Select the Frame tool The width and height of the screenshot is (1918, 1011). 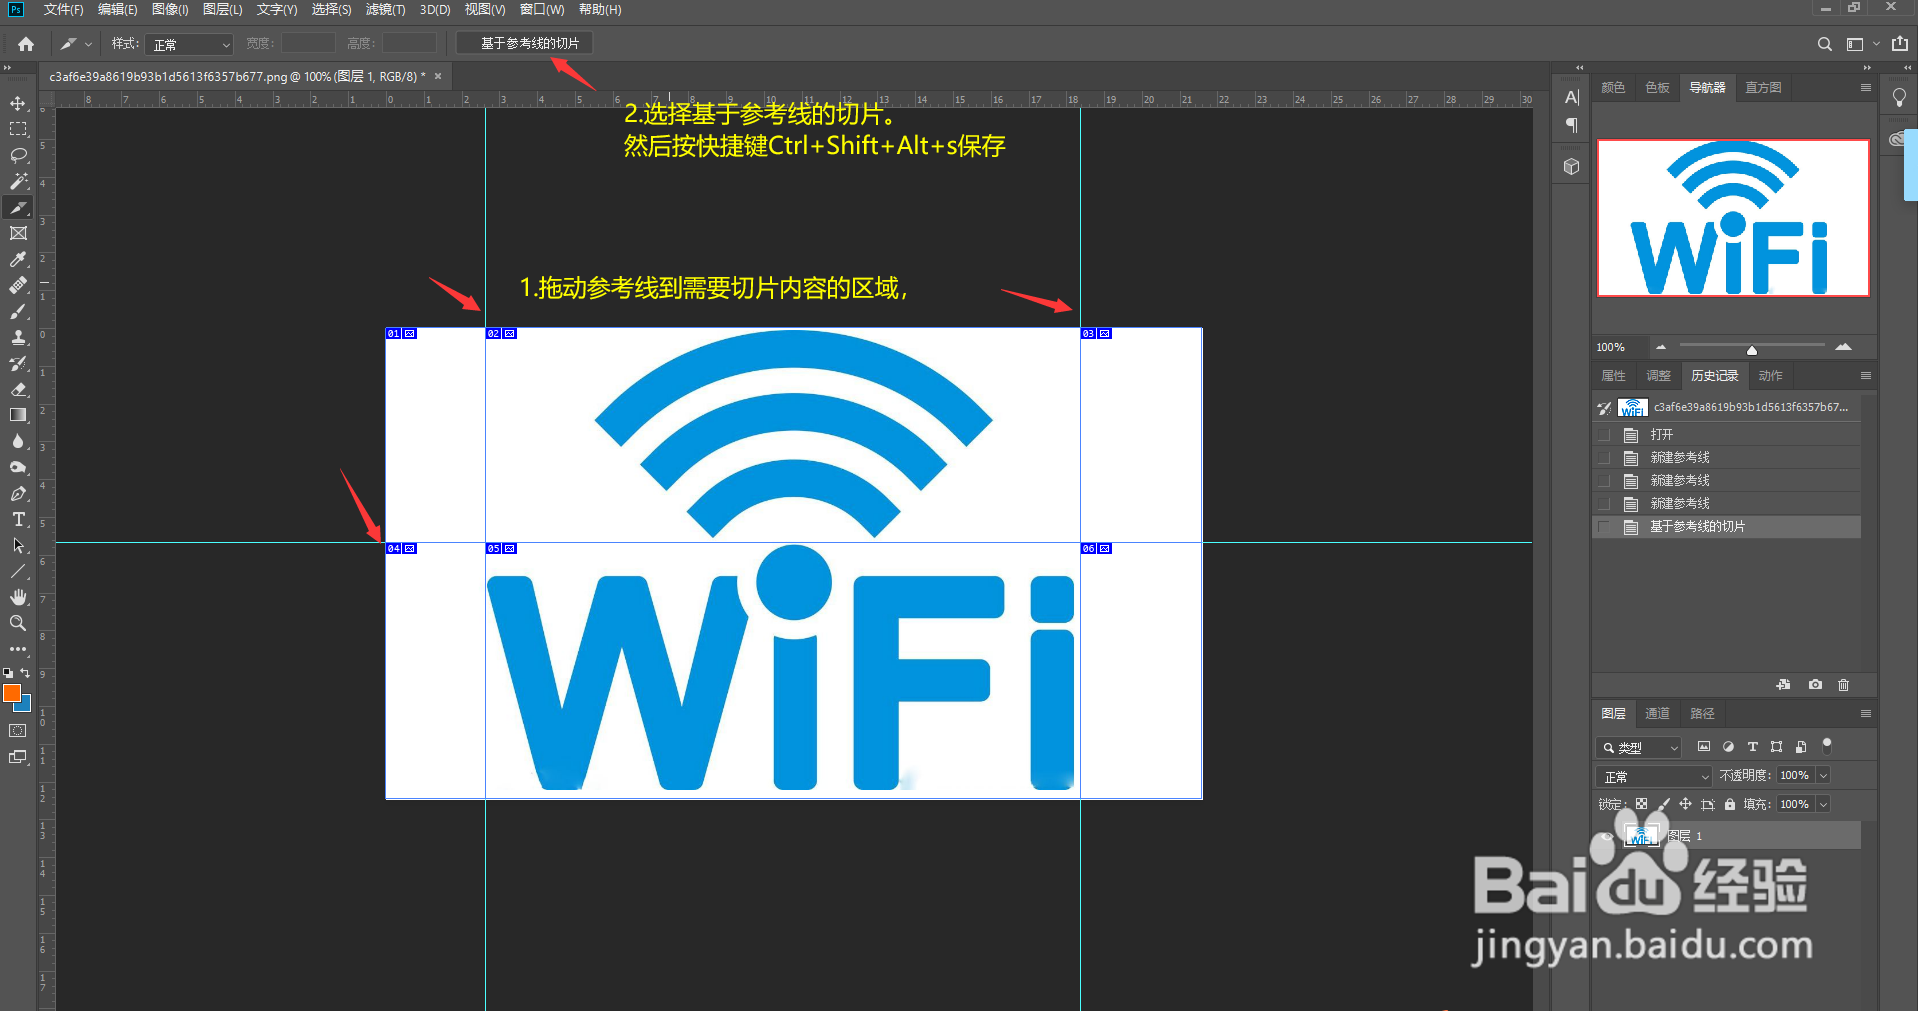point(18,233)
